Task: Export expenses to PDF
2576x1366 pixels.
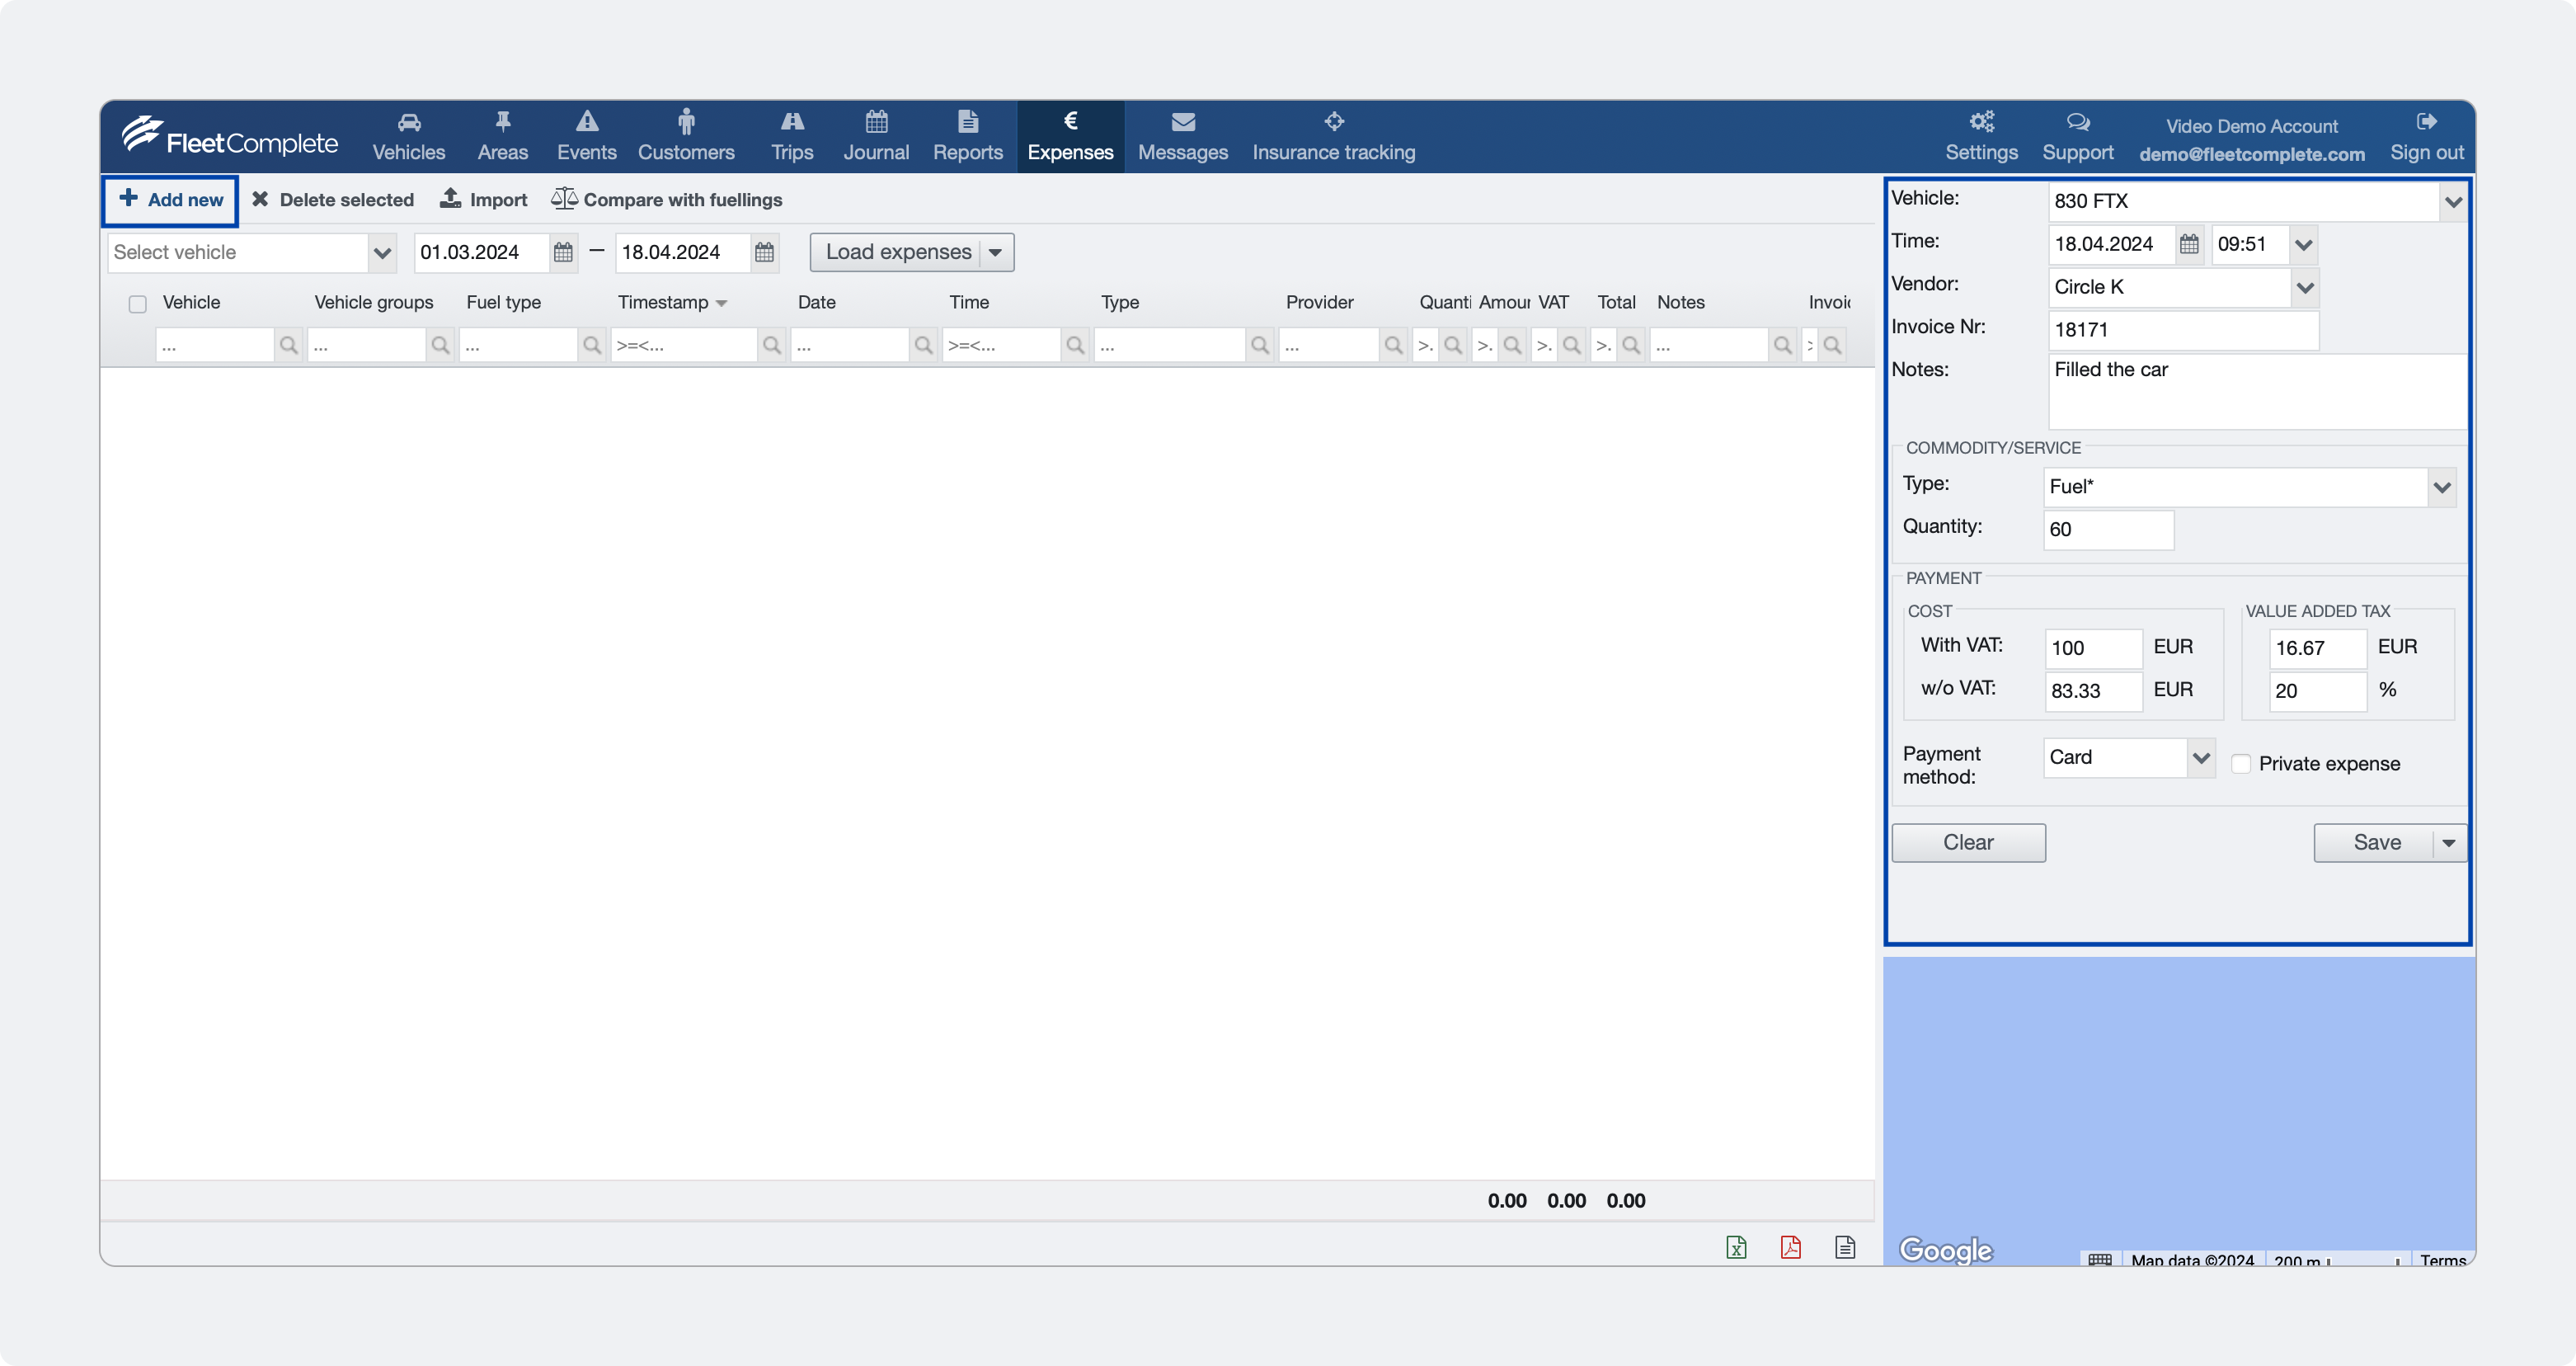Action: pyautogui.click(x=1791, y=1247)
